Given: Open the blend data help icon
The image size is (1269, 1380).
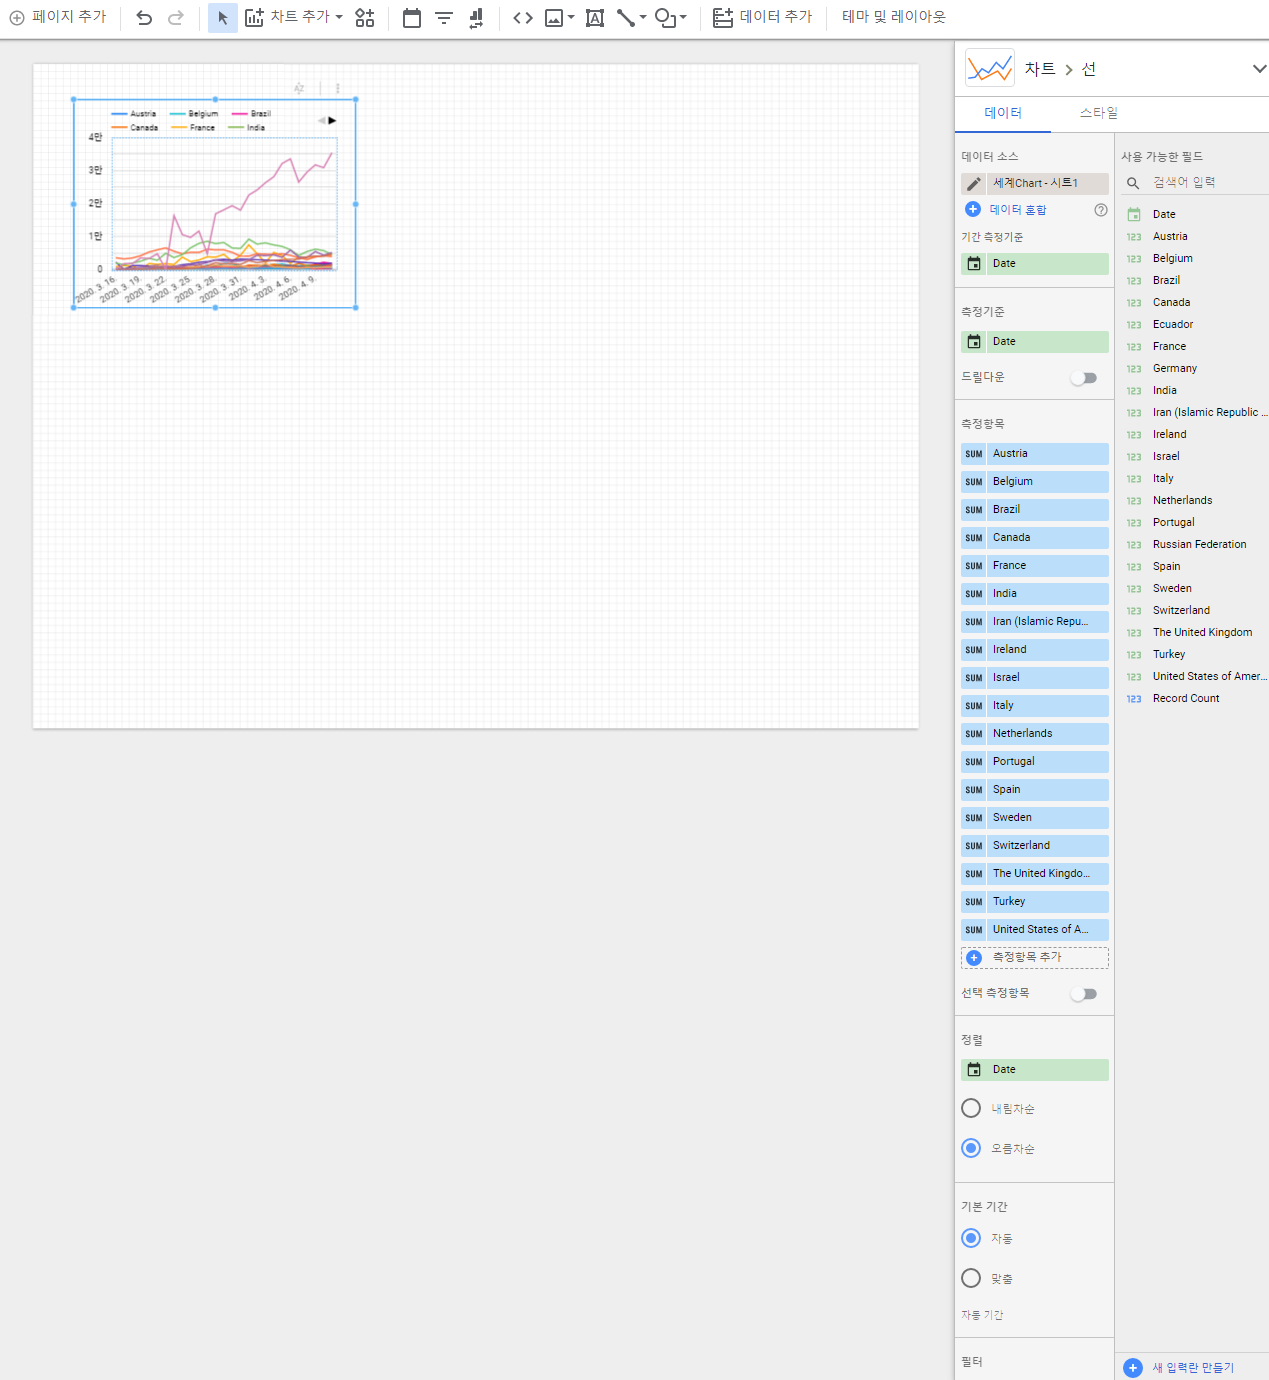Looking at the screenshot, I should pos(1101,210).
